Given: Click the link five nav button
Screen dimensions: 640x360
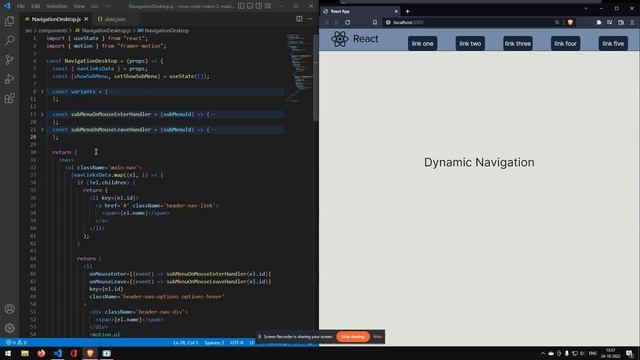Looking at the screenshot, I should coord(613,43).
